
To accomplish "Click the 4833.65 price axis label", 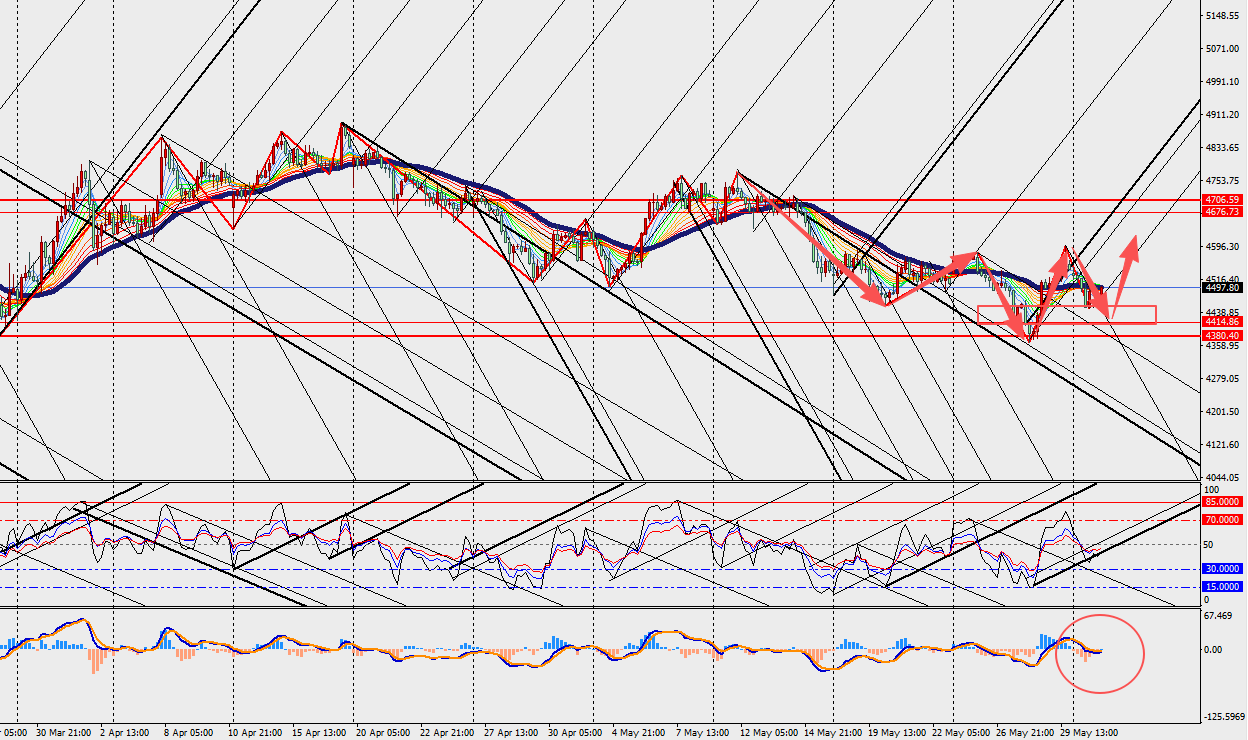I will [x=1224, y=148].
